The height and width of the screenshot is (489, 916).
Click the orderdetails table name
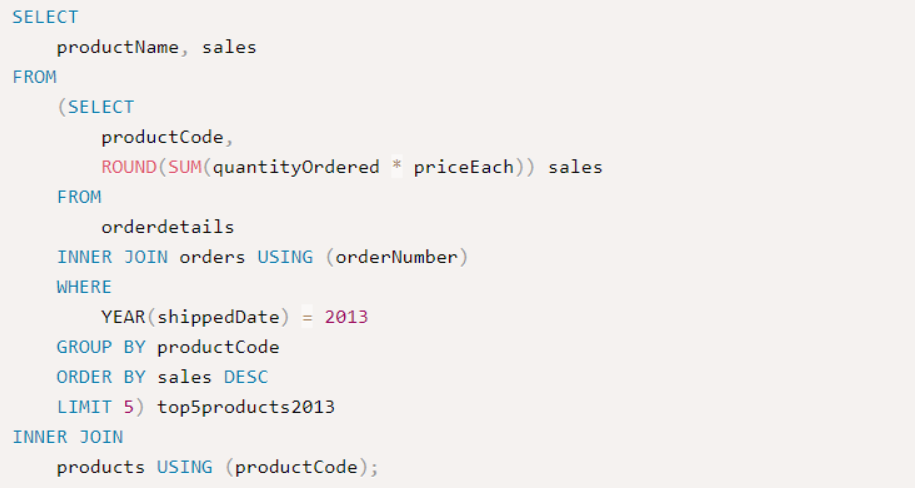point(168,227)
